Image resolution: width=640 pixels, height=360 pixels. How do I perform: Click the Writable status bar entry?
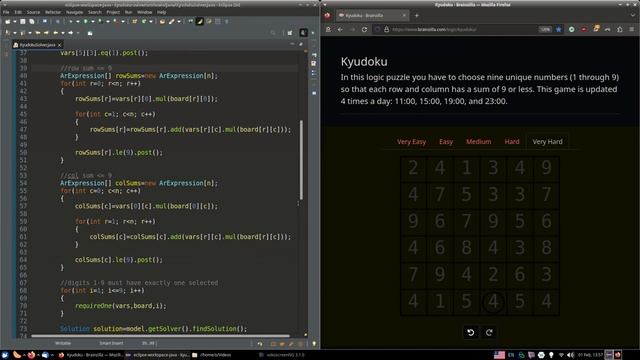pos(63,344)
